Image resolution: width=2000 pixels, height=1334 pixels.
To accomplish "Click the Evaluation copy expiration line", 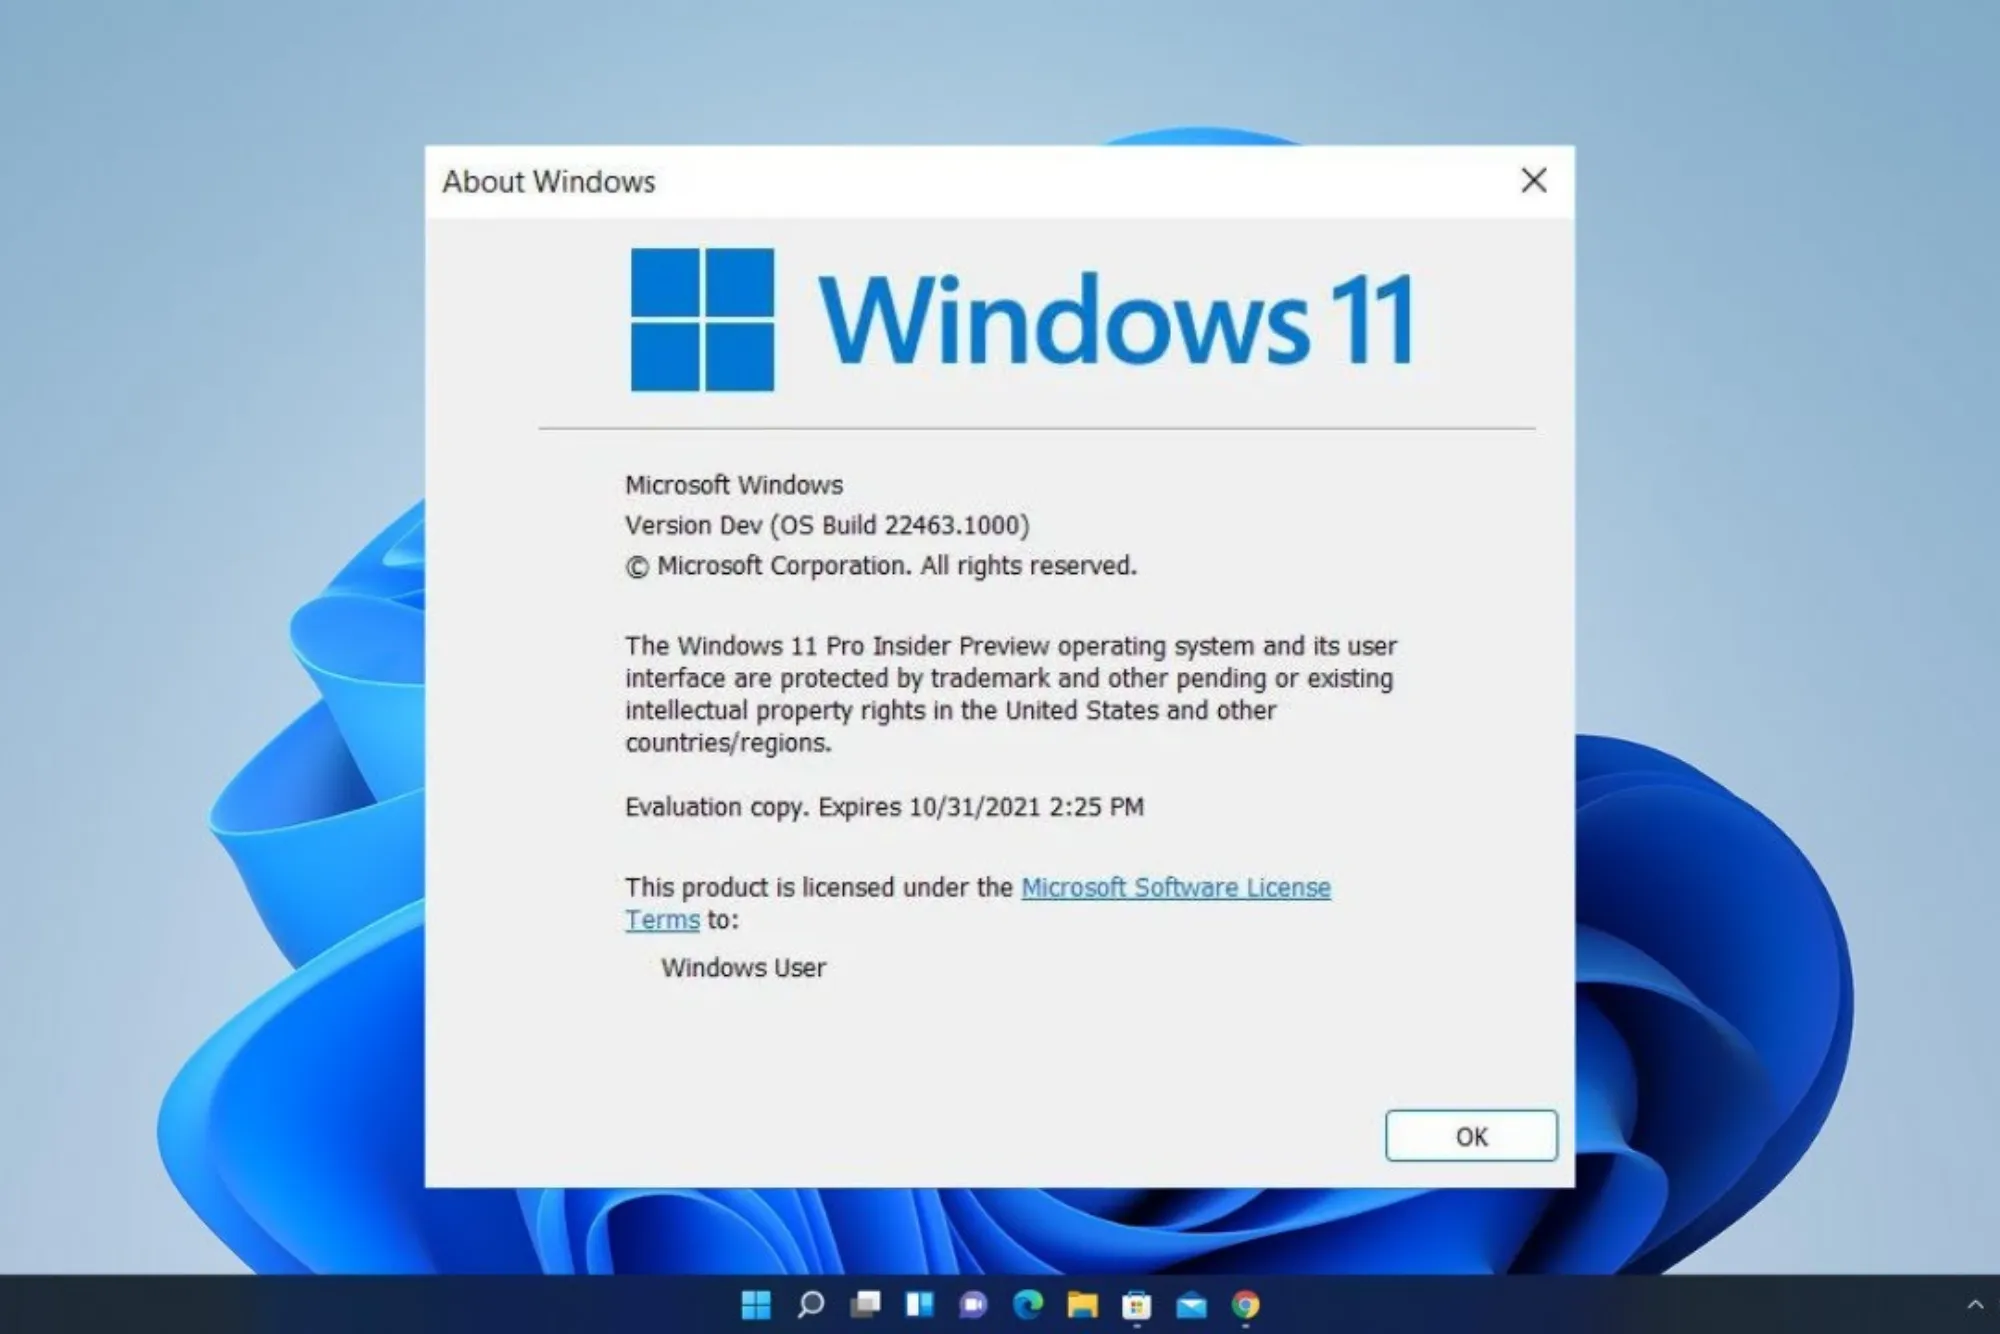I will pyautogui.click(x=884, y=806).
